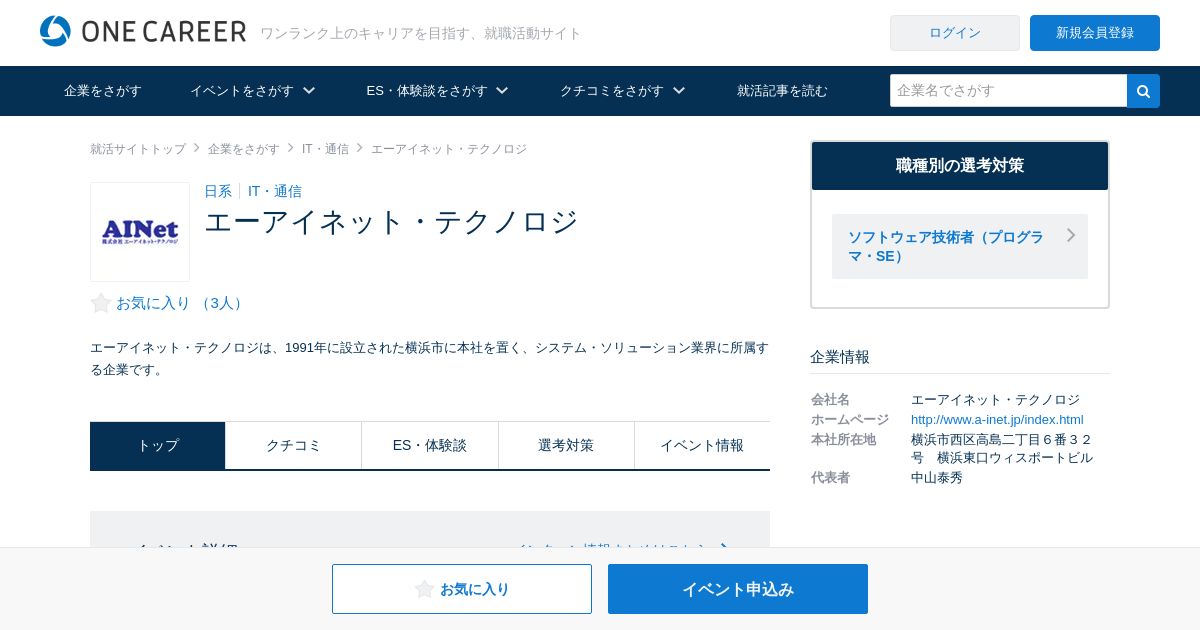Expand the イベントをさがす dropdown arrow

[x=309, y=90]
